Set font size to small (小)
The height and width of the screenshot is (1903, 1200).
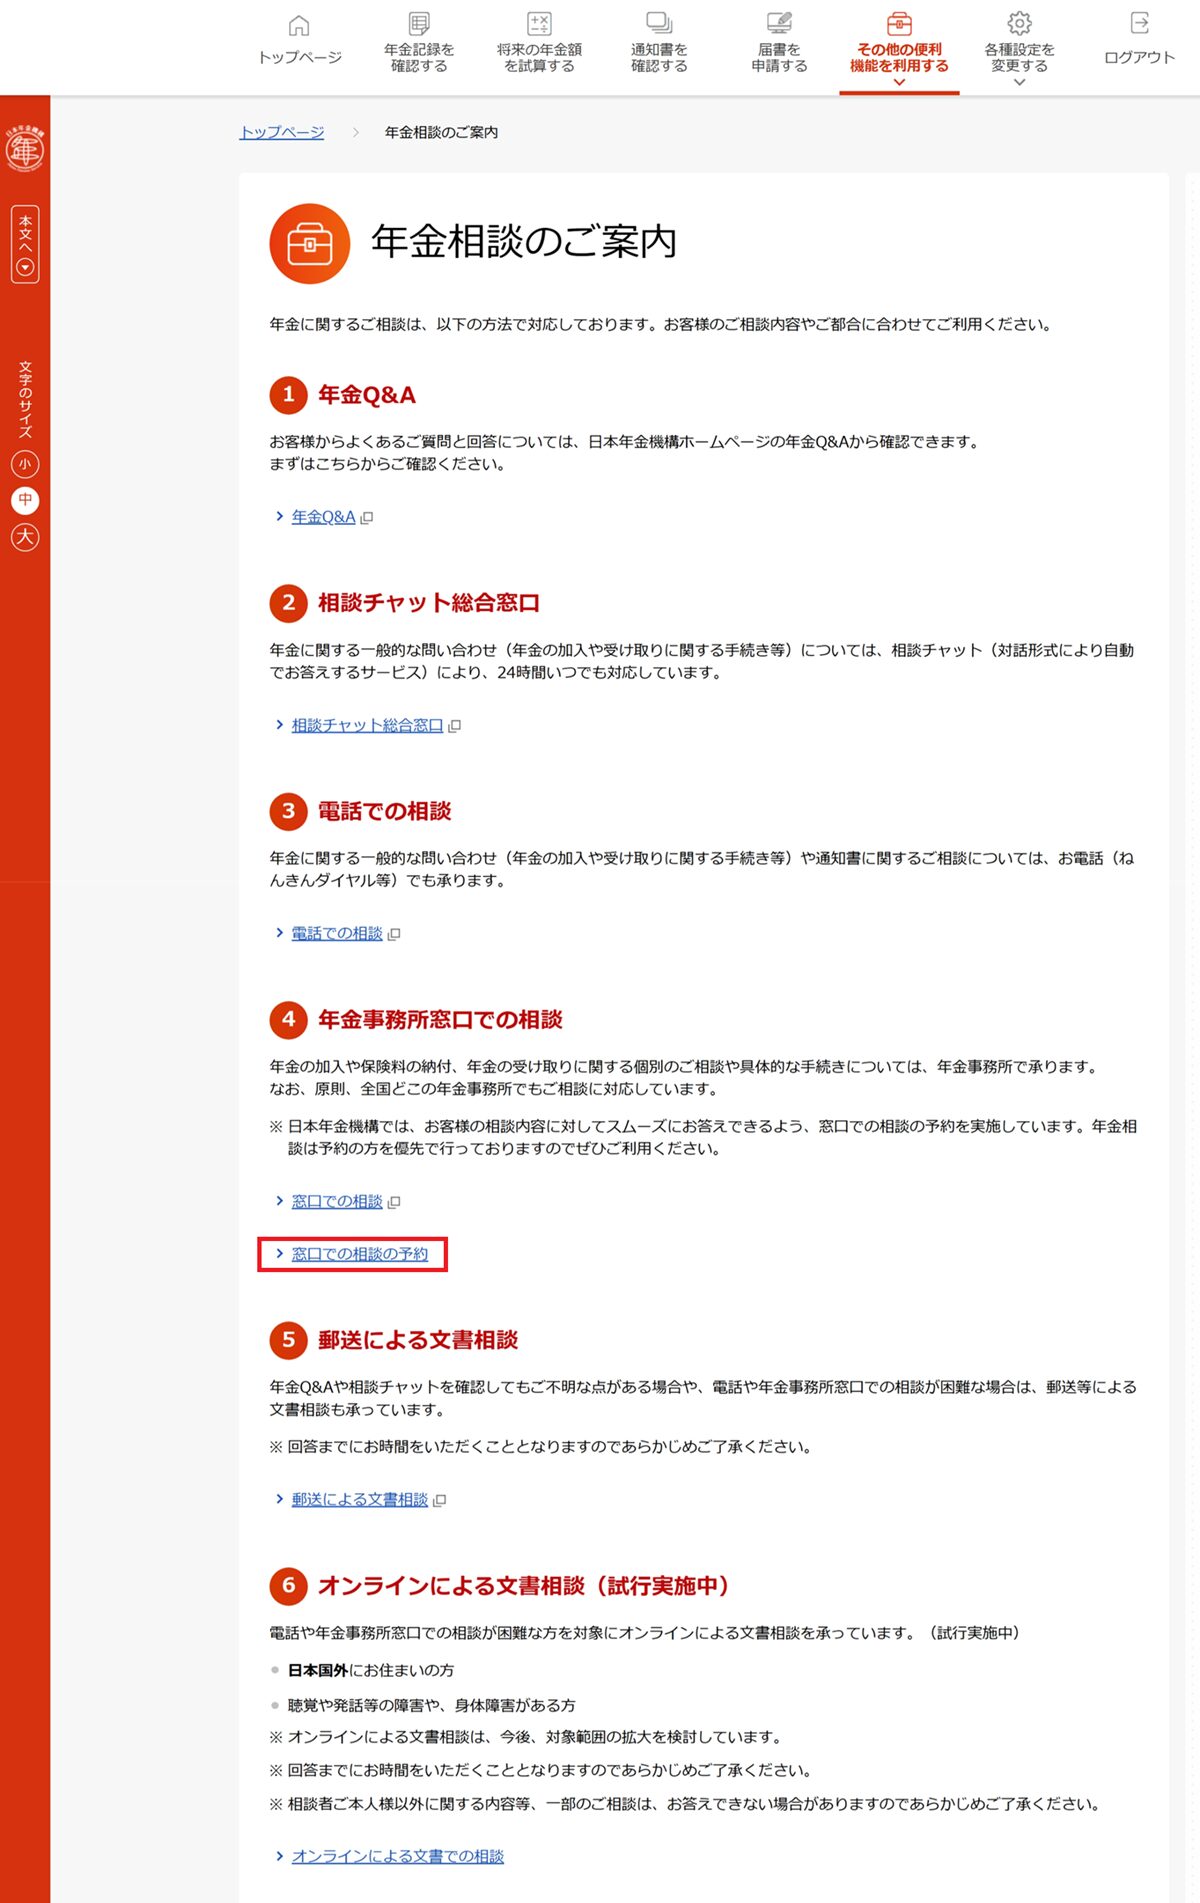point(25,464)
